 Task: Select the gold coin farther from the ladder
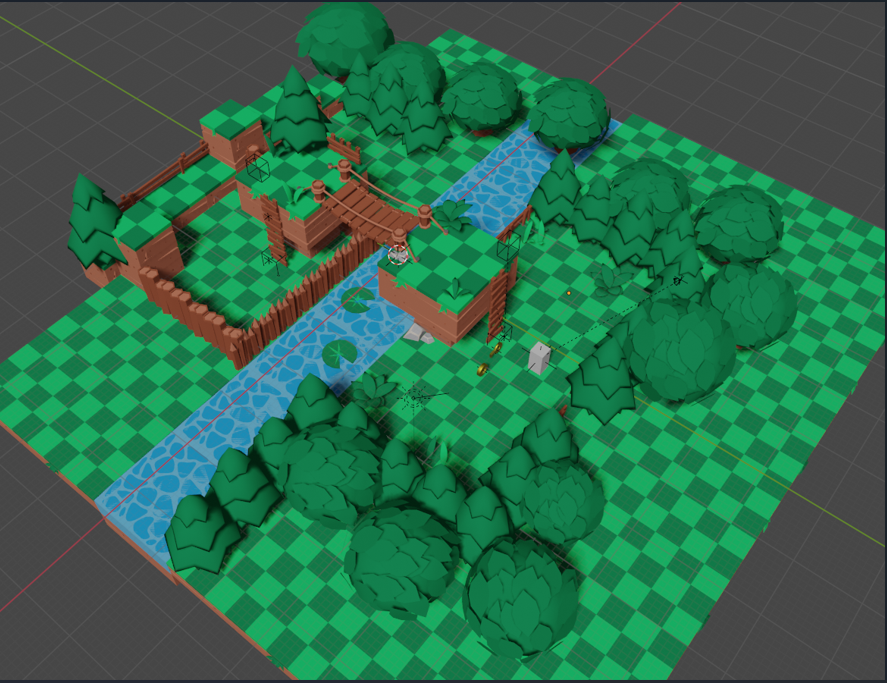(483, 370)
